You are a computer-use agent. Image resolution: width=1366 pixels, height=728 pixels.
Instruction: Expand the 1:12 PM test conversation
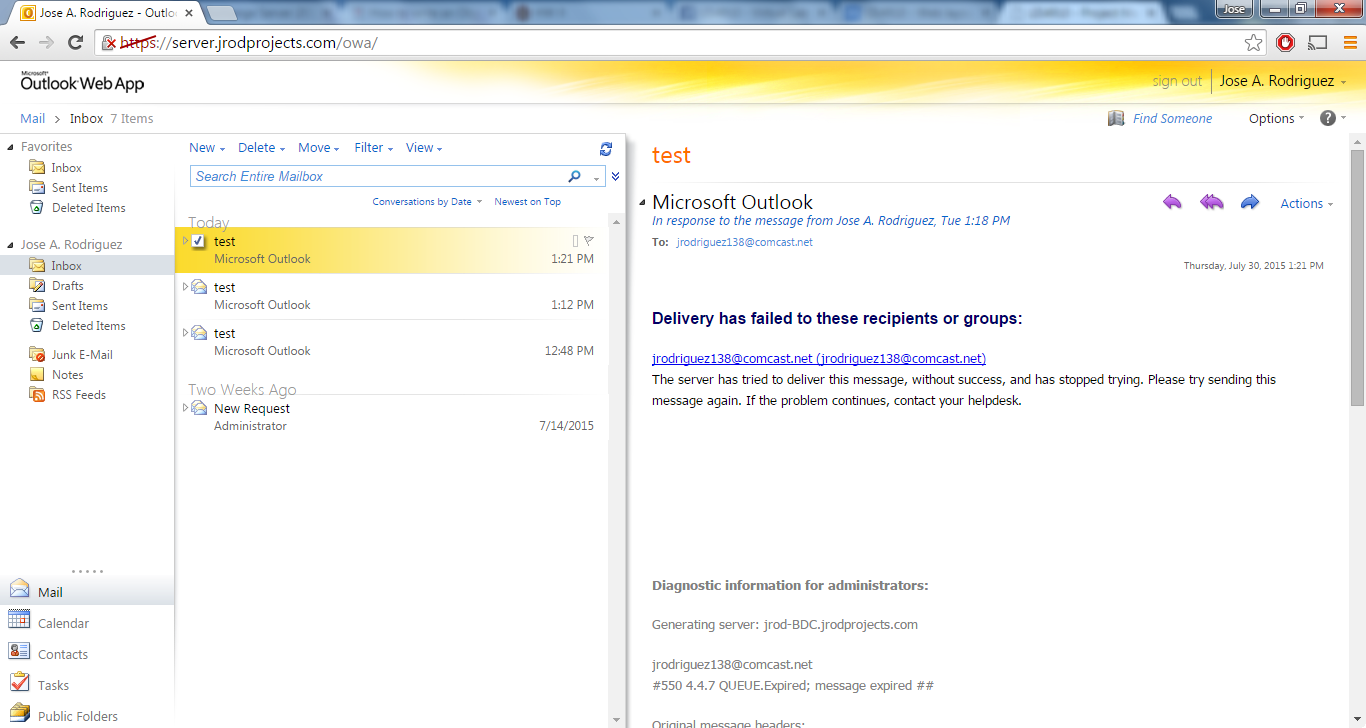click(x=186, y=287)
